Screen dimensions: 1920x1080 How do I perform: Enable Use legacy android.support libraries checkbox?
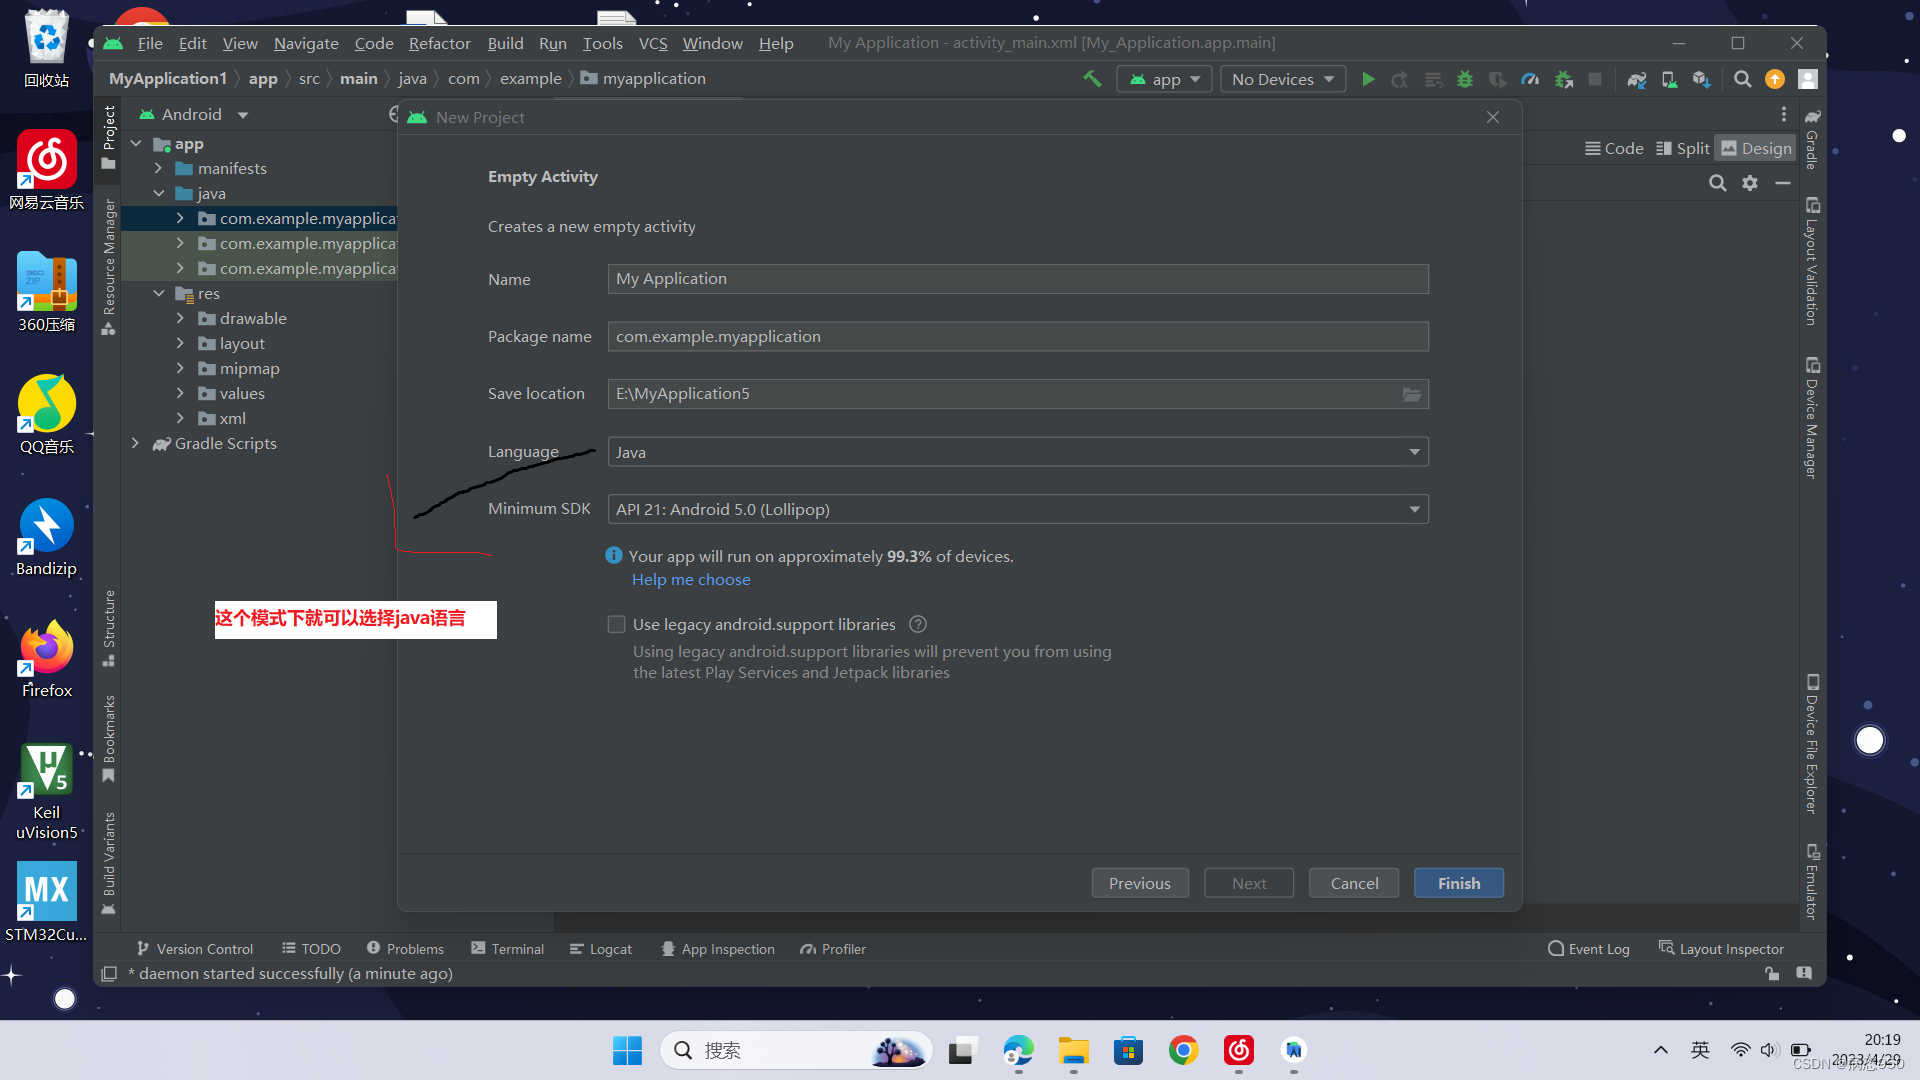[616, 624]
